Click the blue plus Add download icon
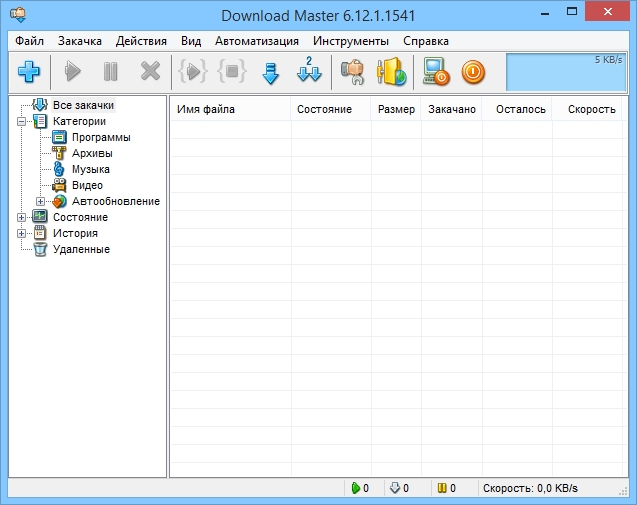 (x=27, y=72)
